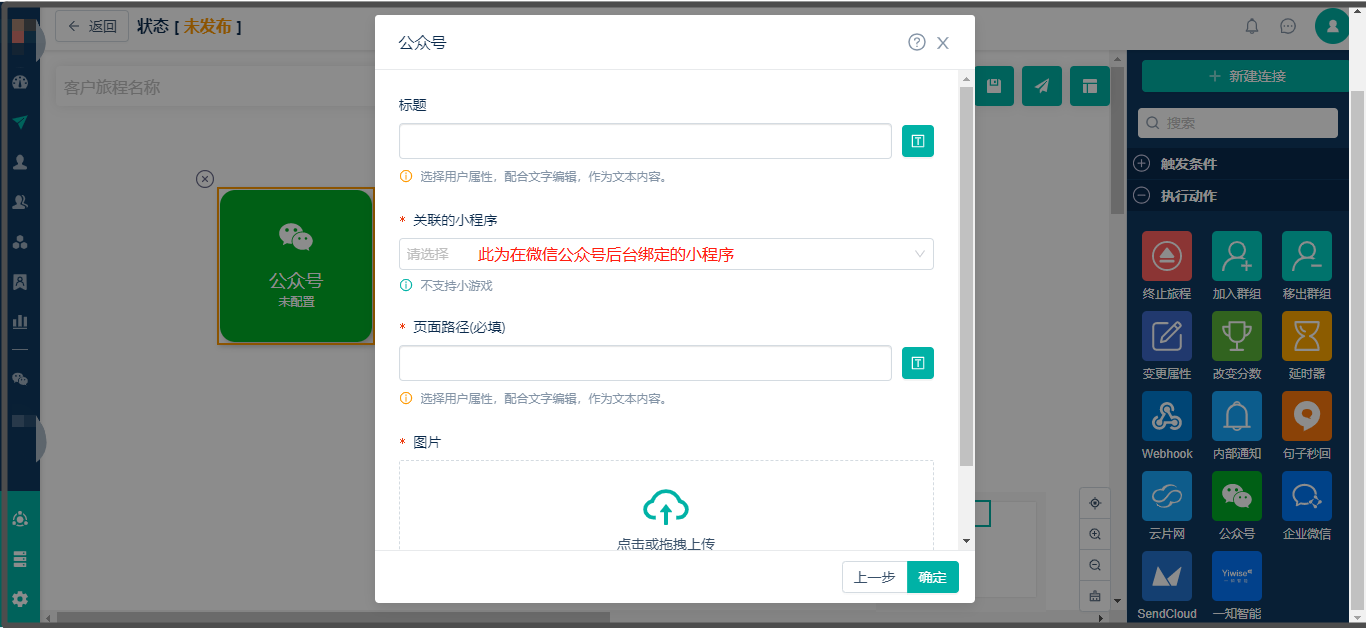Open the database server icon in the sidebar
The height and width of the screenshot is (628, 1366).
coord(20,559)
